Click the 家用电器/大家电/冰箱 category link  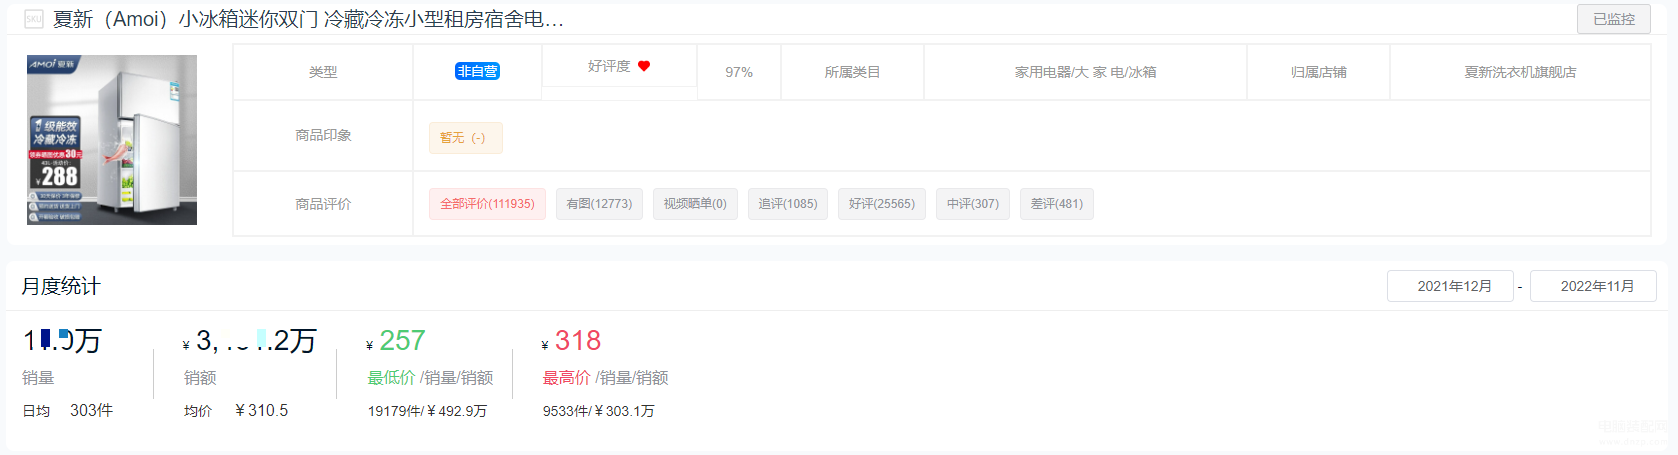point(1085,72)
